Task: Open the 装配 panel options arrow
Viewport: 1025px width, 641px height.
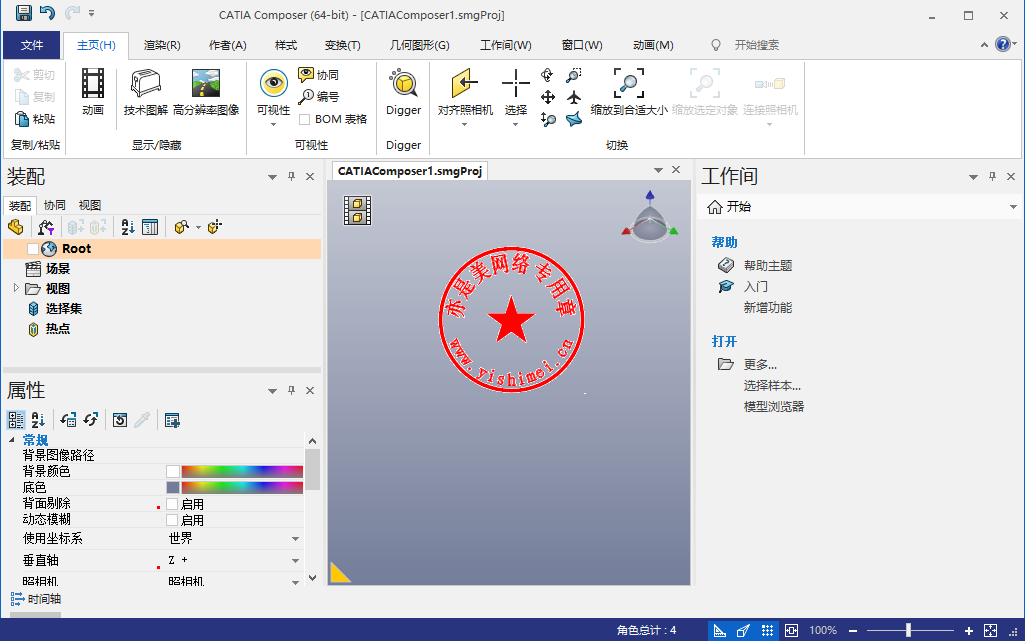Action: coord(273,177)
